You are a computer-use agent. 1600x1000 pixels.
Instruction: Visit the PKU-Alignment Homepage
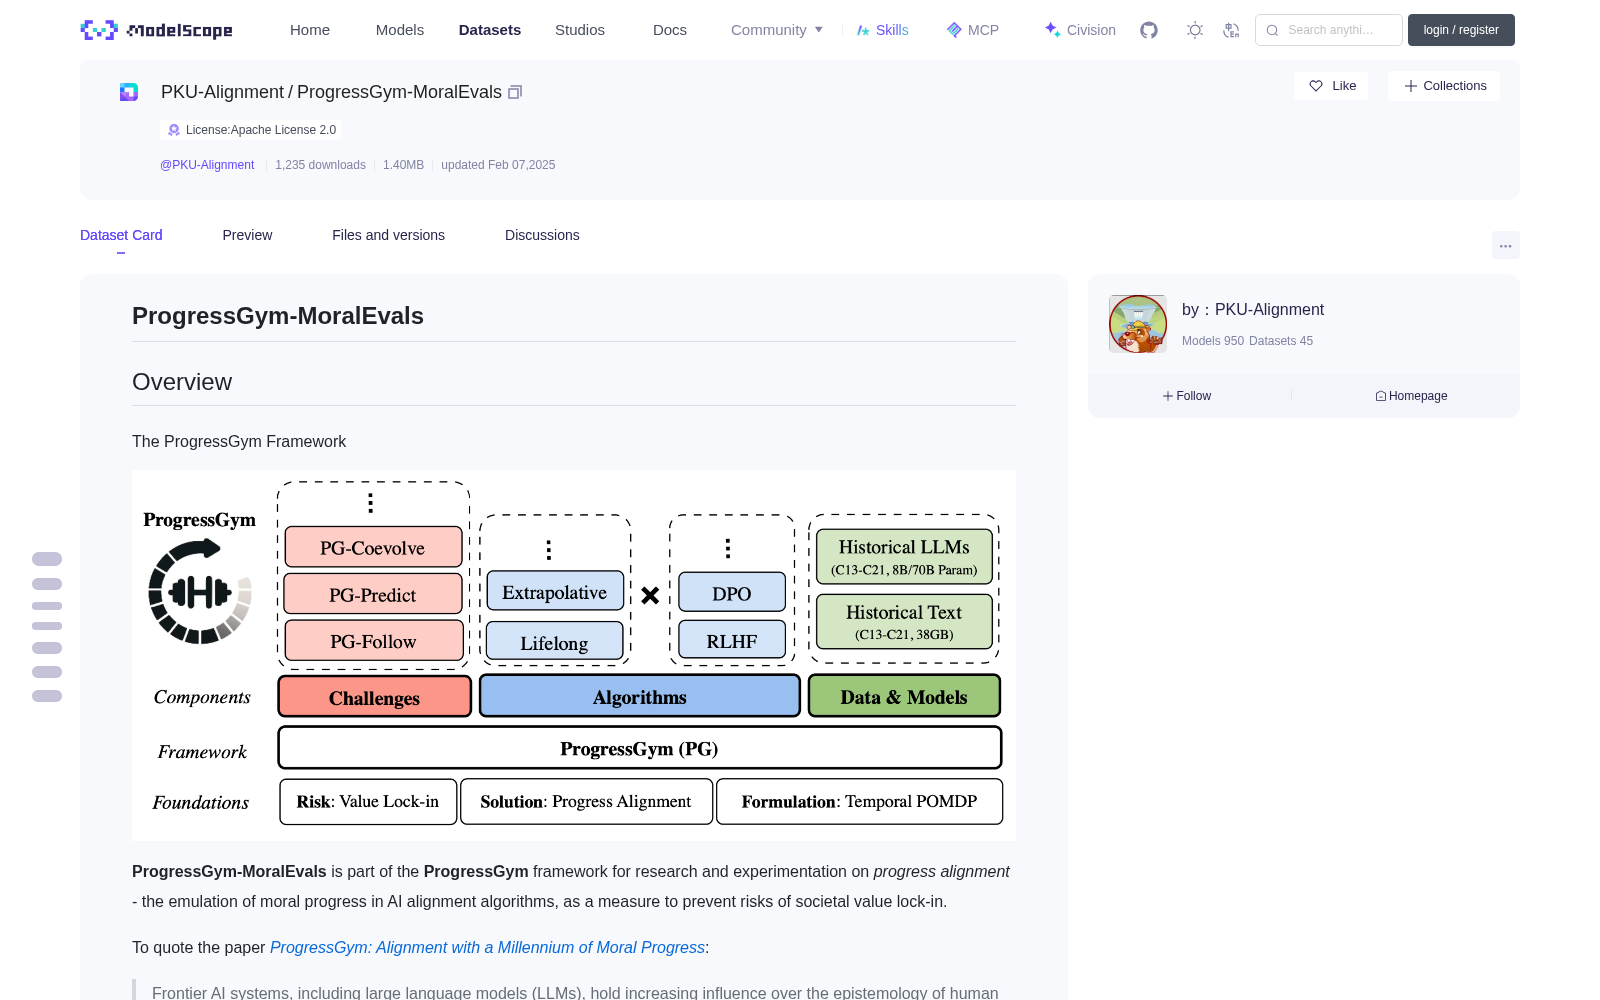pyautogui.click(x=1411, y=396)
